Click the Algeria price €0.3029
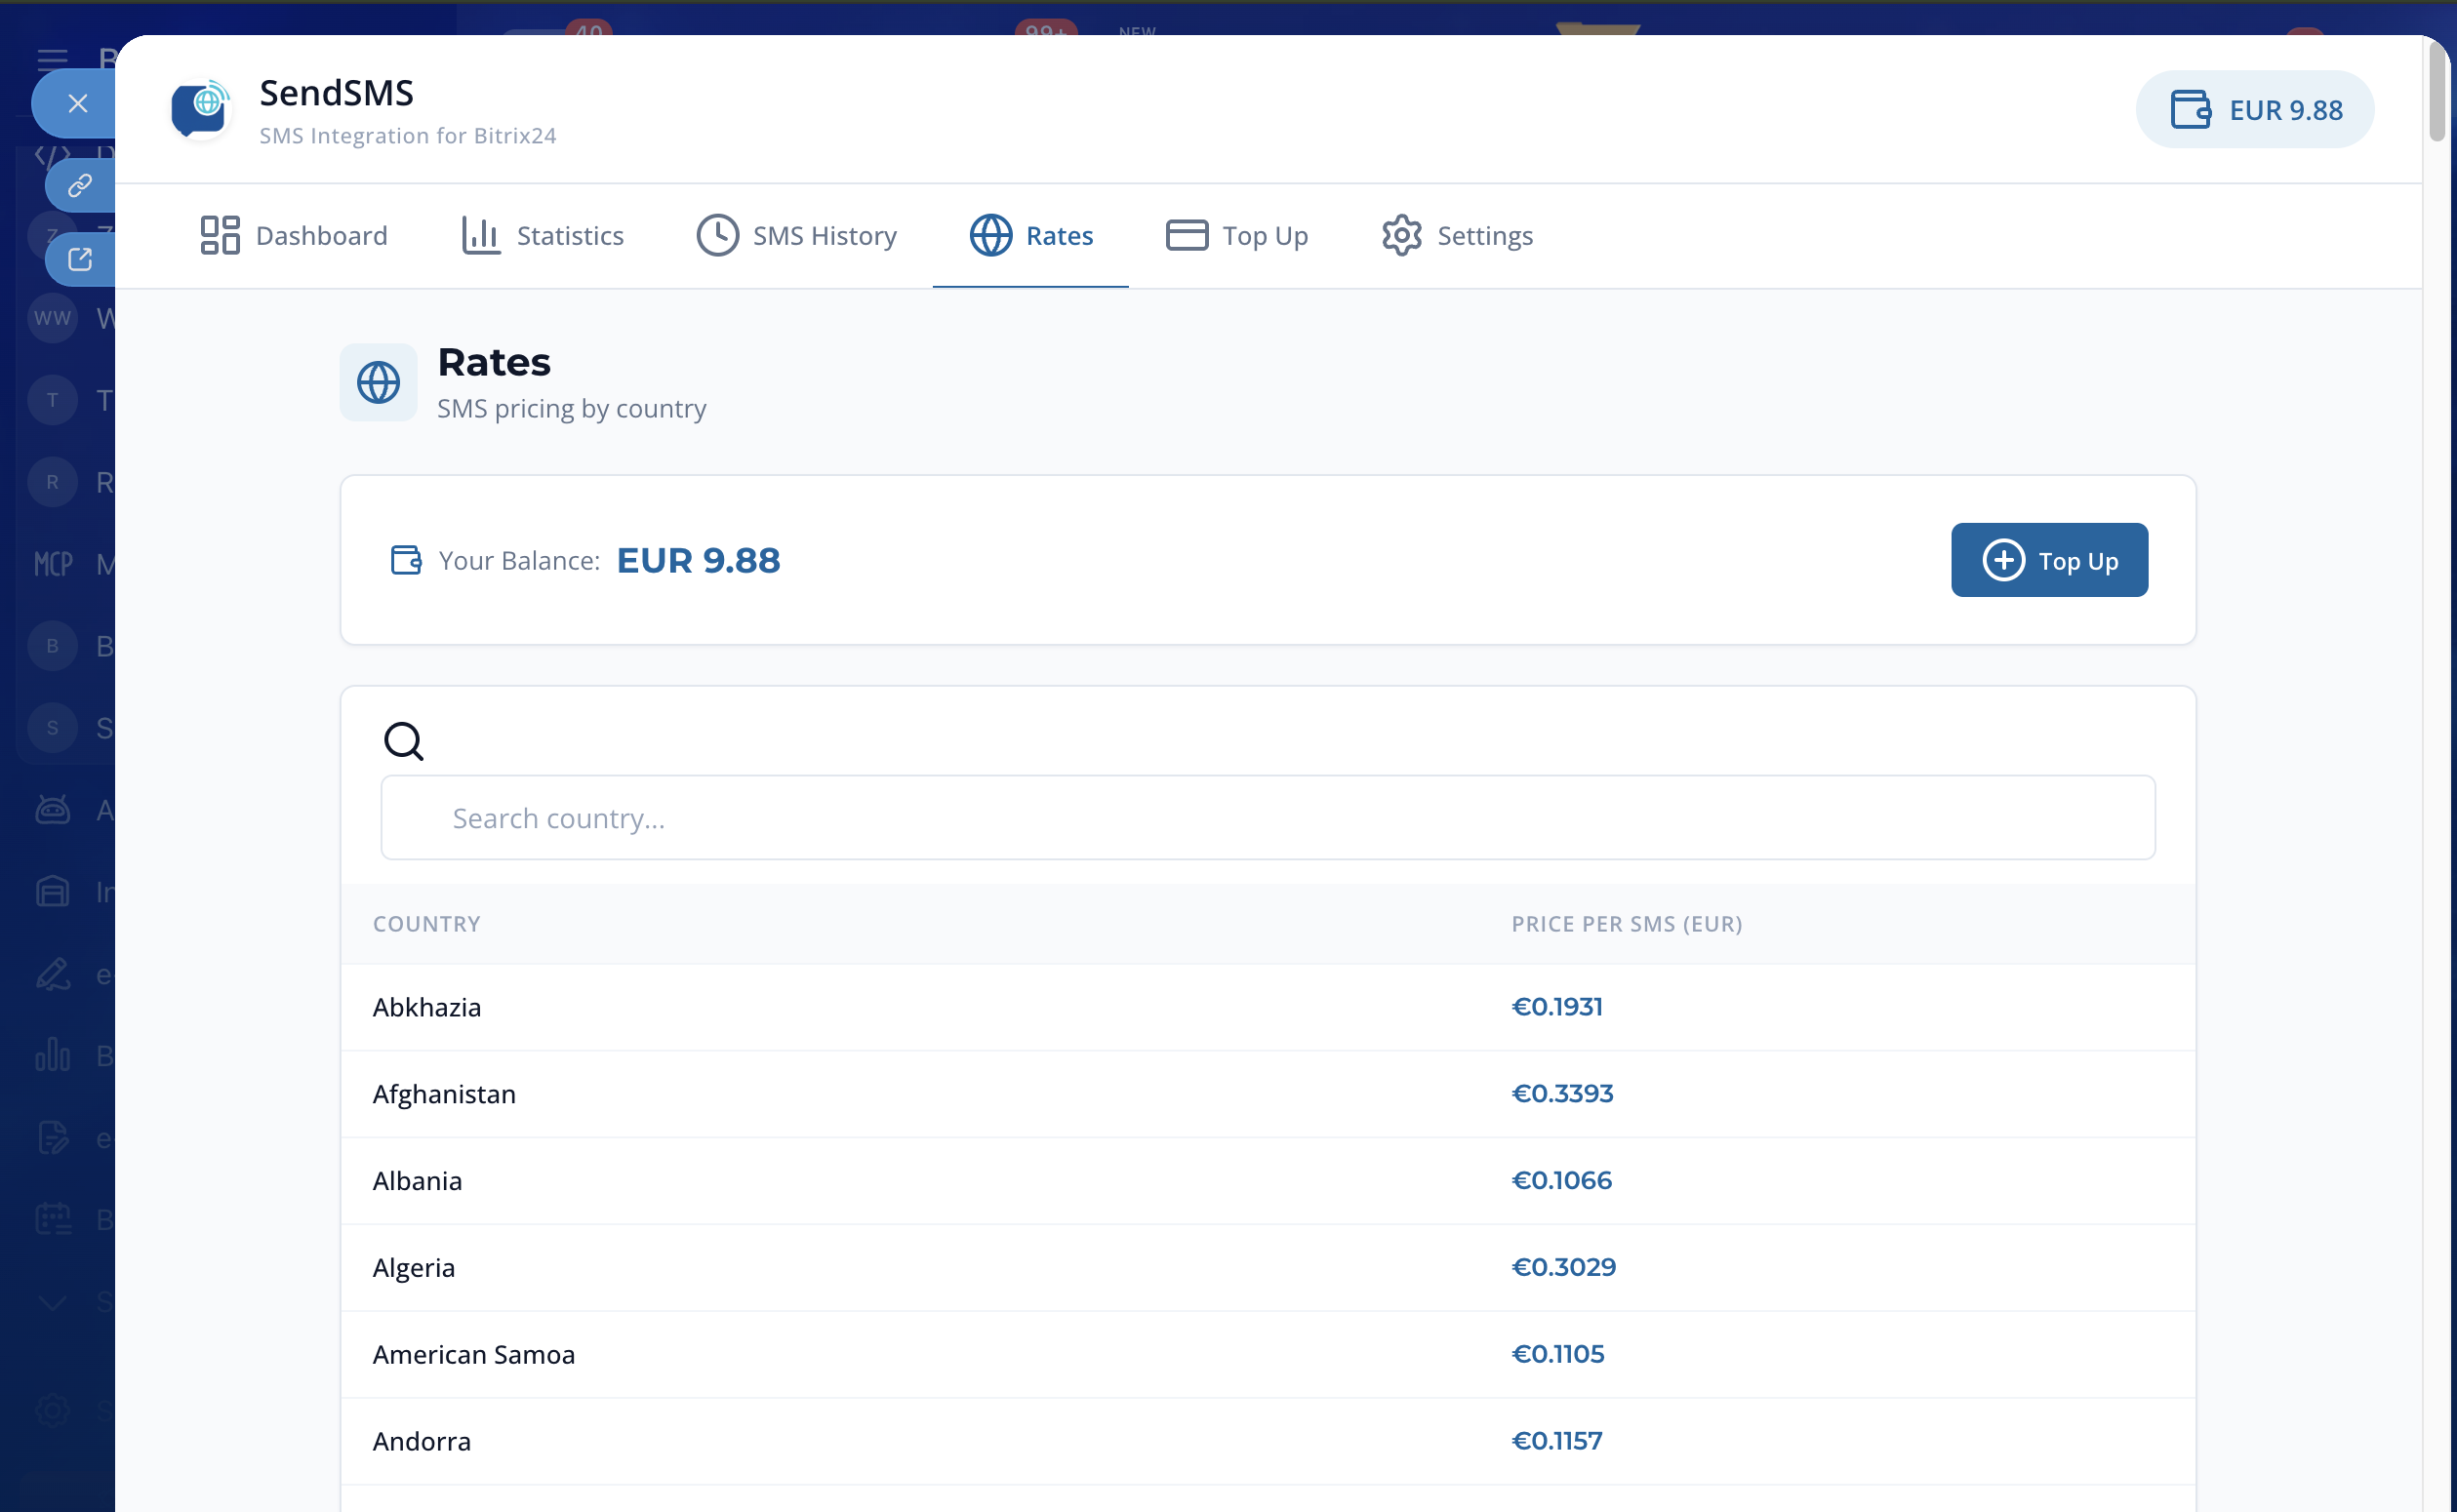The width and height of the screenshot is (2457, 1512). tap(1563, 1267)
